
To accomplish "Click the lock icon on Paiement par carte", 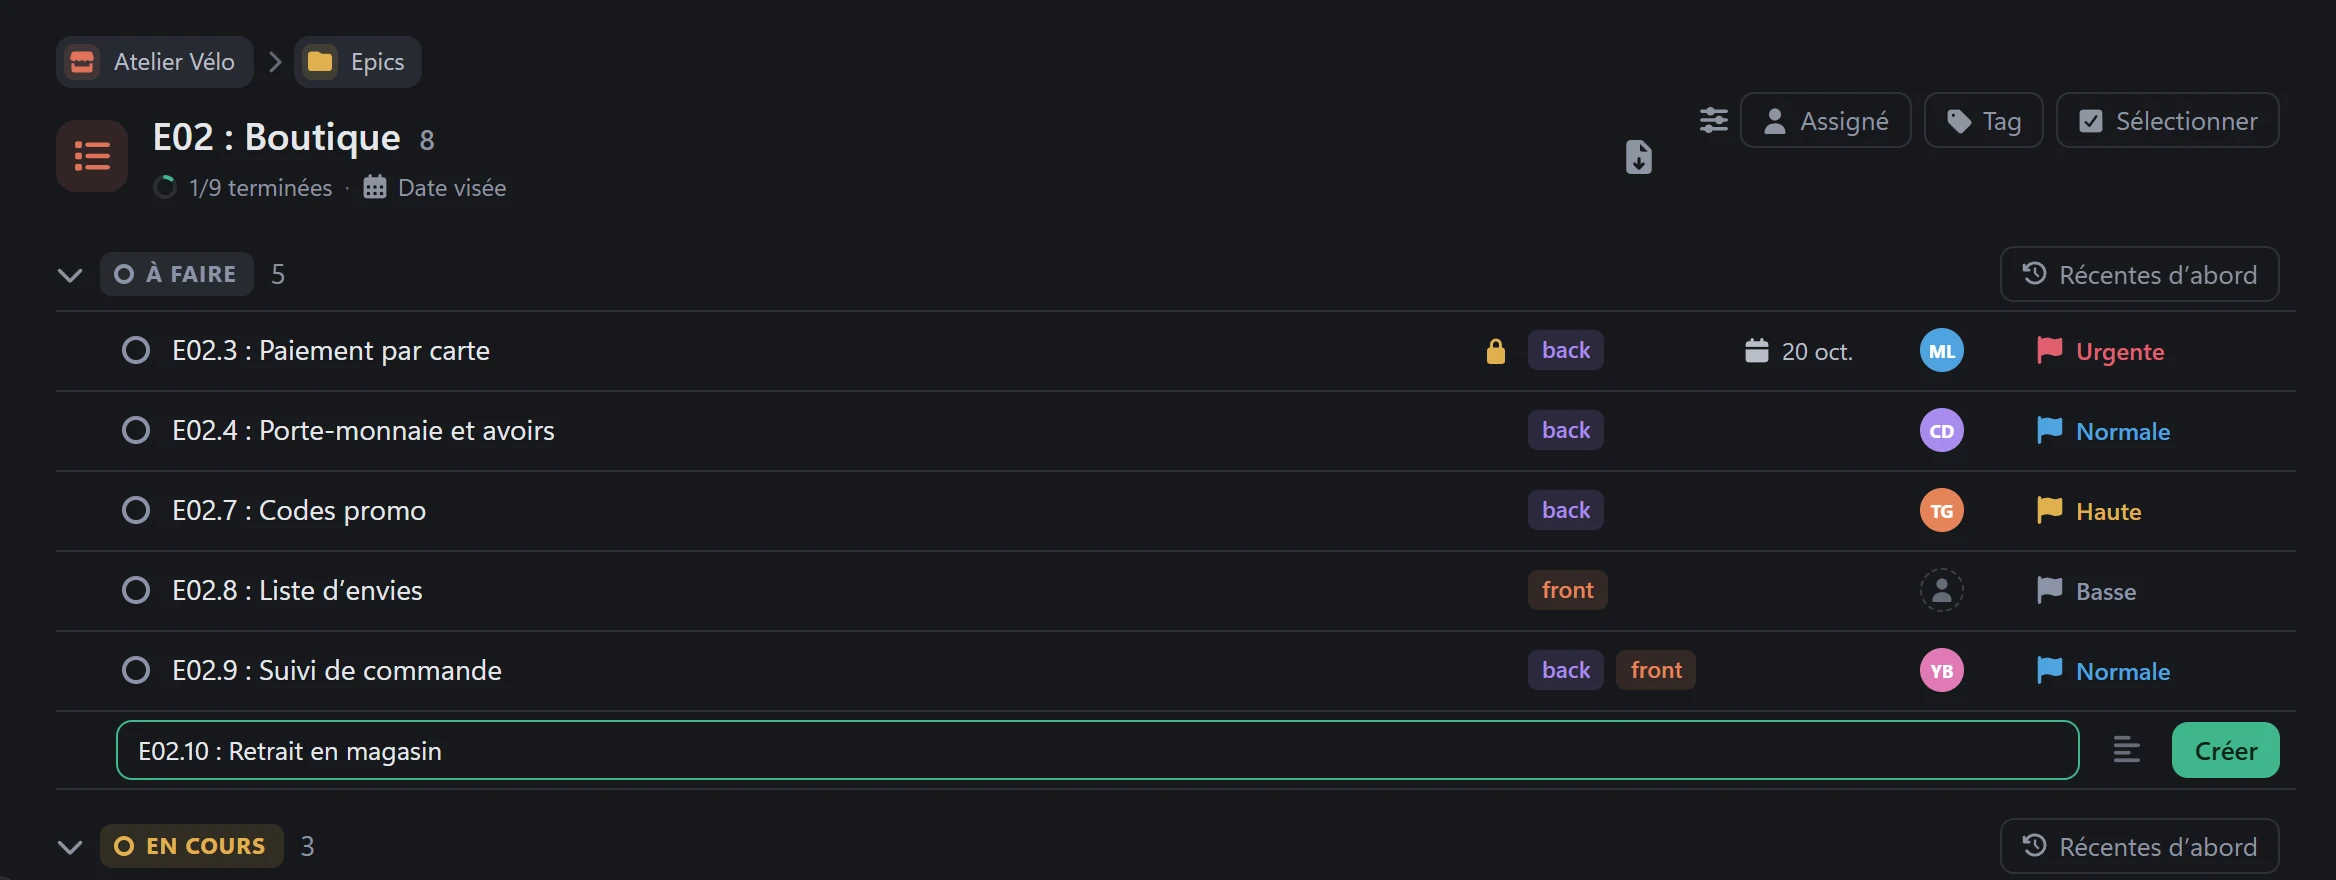I will tap(1495, 351).
